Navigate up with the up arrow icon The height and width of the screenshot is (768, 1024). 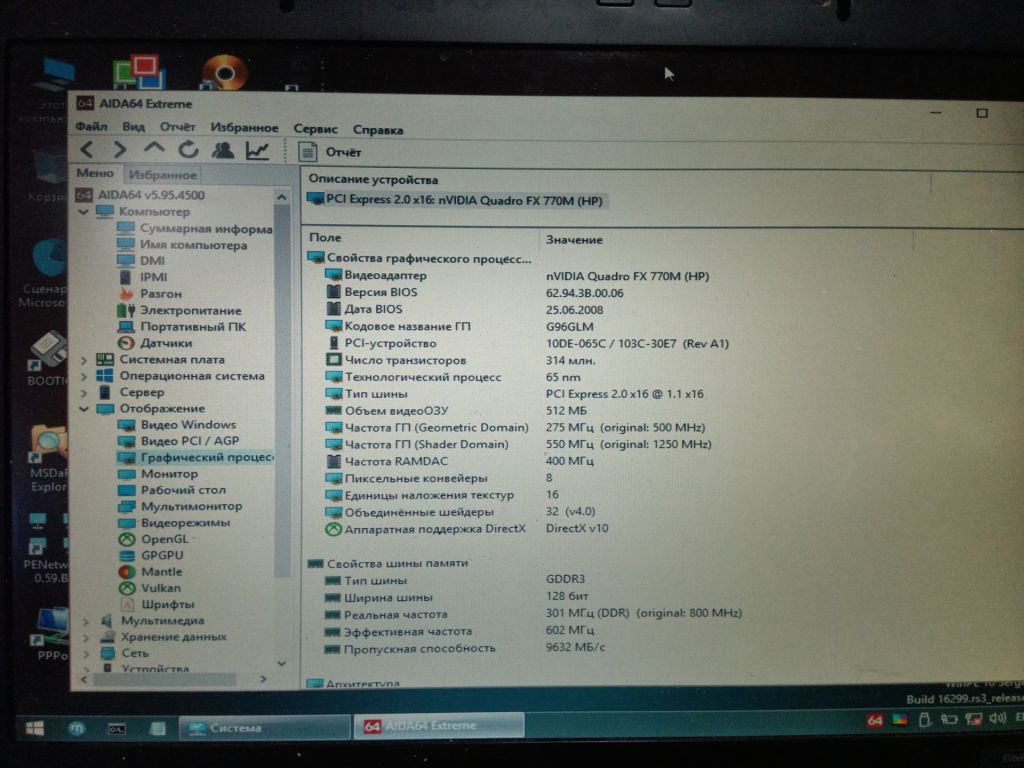pyautogui.click(x=154, y=149)
